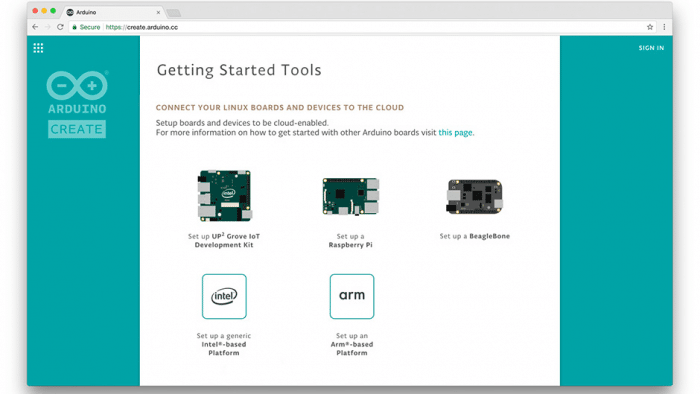This screenshot has width=700, height=394.
Task: Click the red window close button
Action: tap(35, 11)
